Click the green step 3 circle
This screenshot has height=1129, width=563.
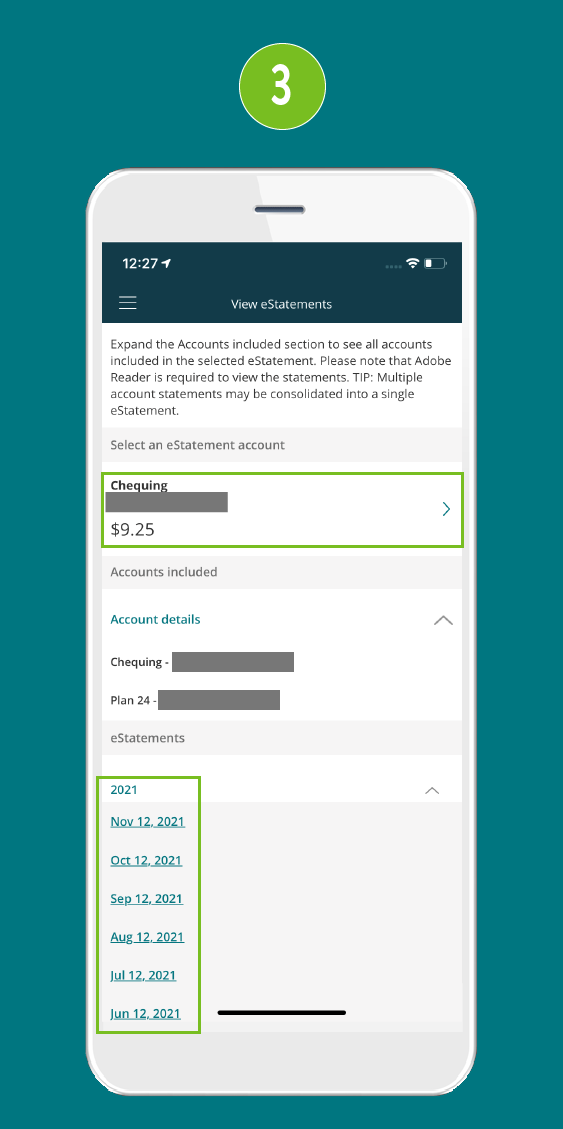(282, 86)
